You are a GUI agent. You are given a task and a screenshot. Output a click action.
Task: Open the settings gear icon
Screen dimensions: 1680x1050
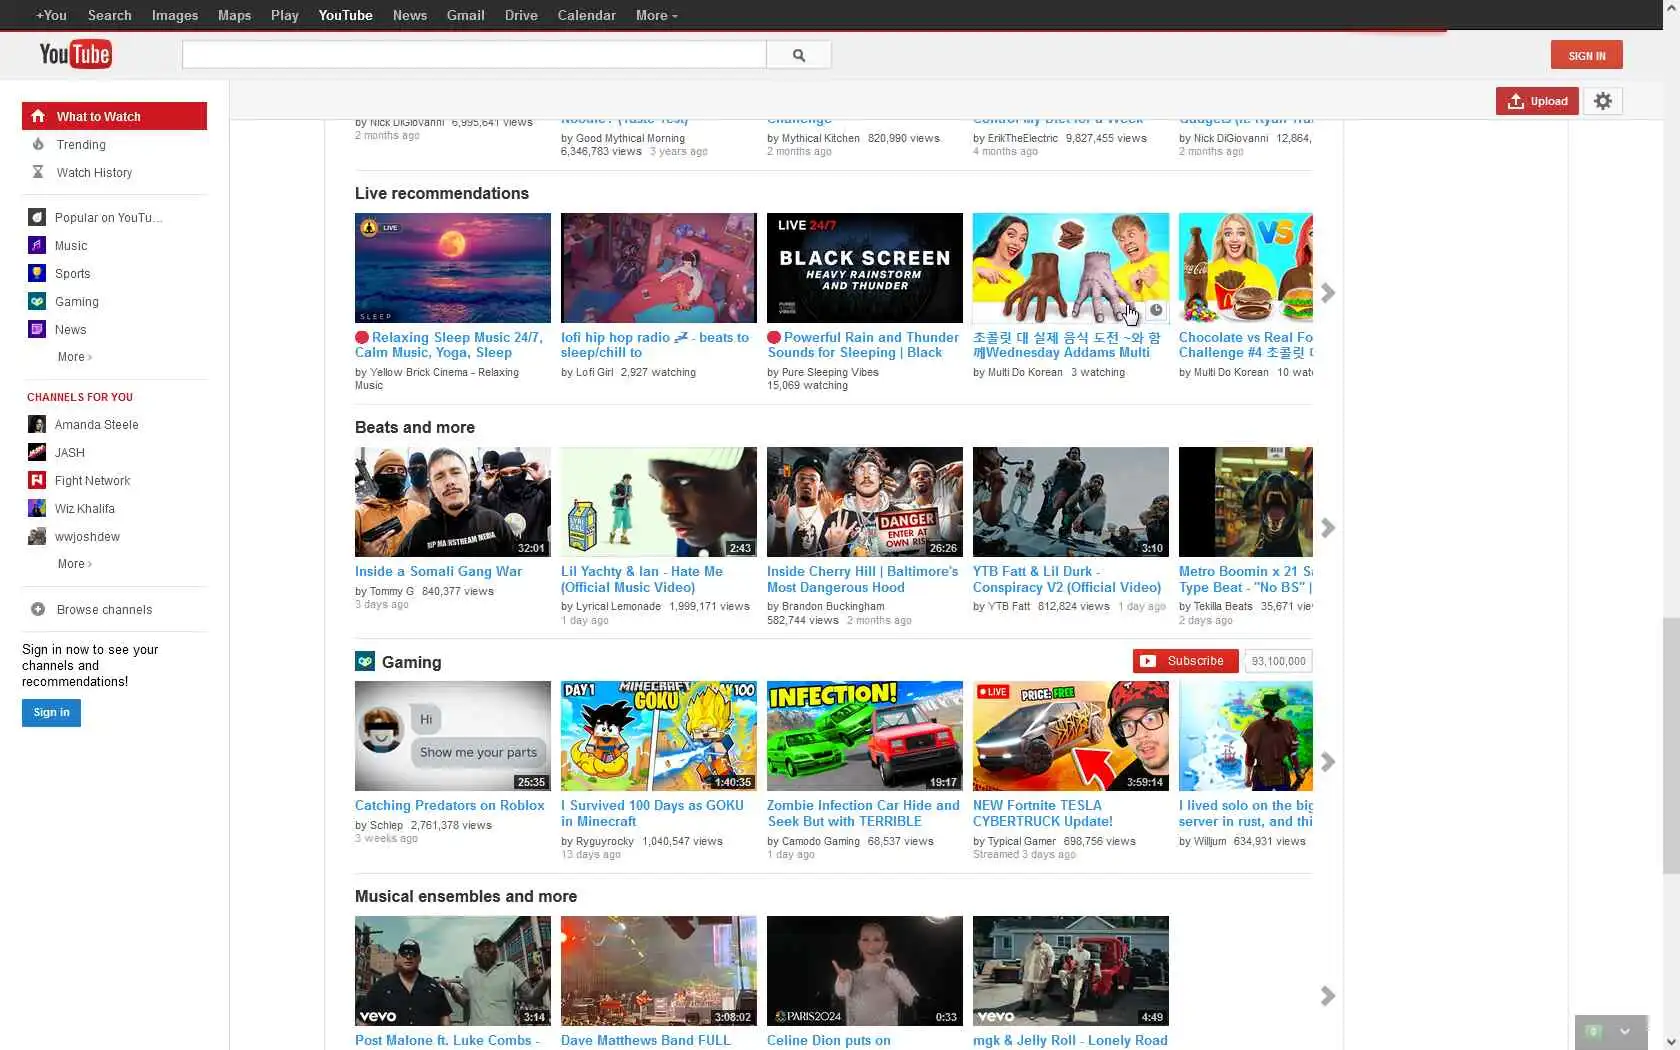pyautogui.click(x=1603, y=101)
